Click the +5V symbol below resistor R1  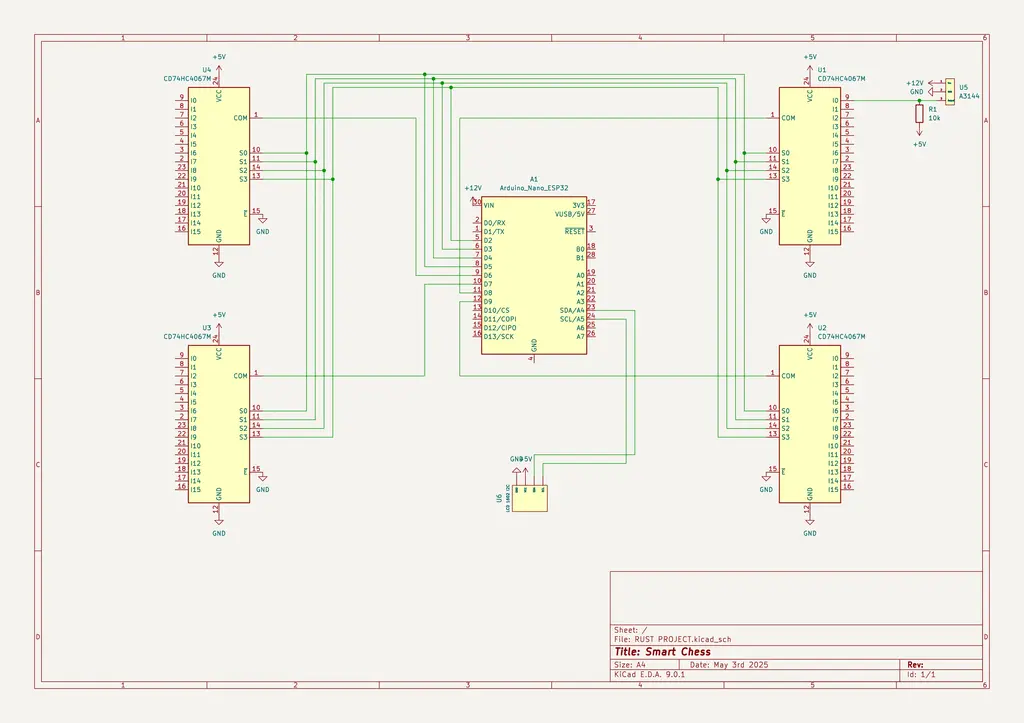pyautogui.click(x=919, y=139)
